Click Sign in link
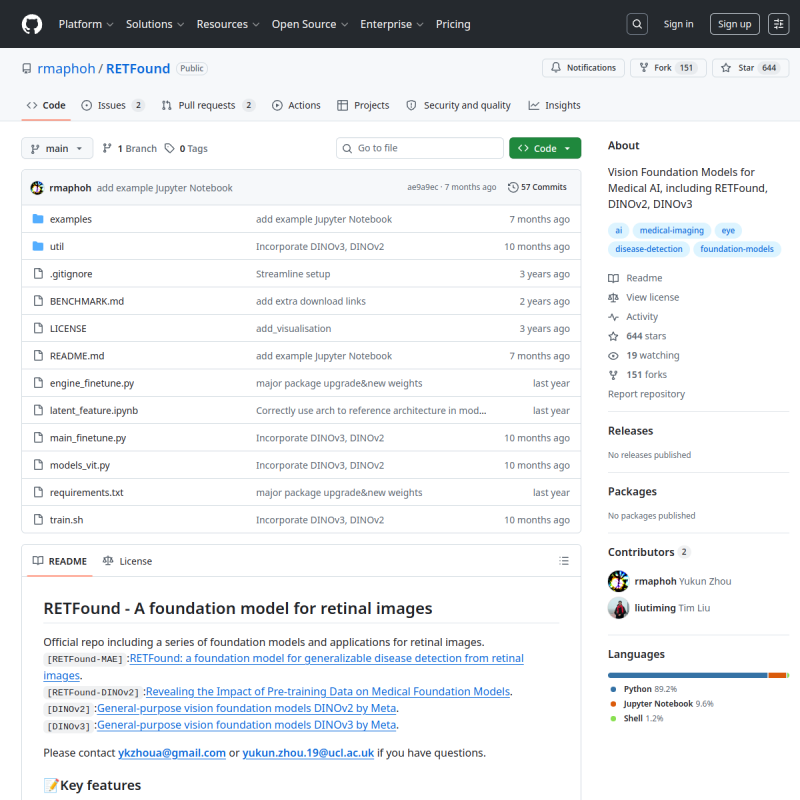Viewport: 800px width, 800px height. click(x=679, y=24)
